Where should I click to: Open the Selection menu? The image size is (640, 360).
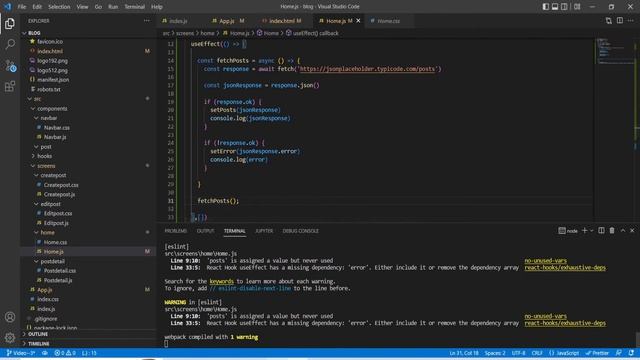click(x=59, y=7)
